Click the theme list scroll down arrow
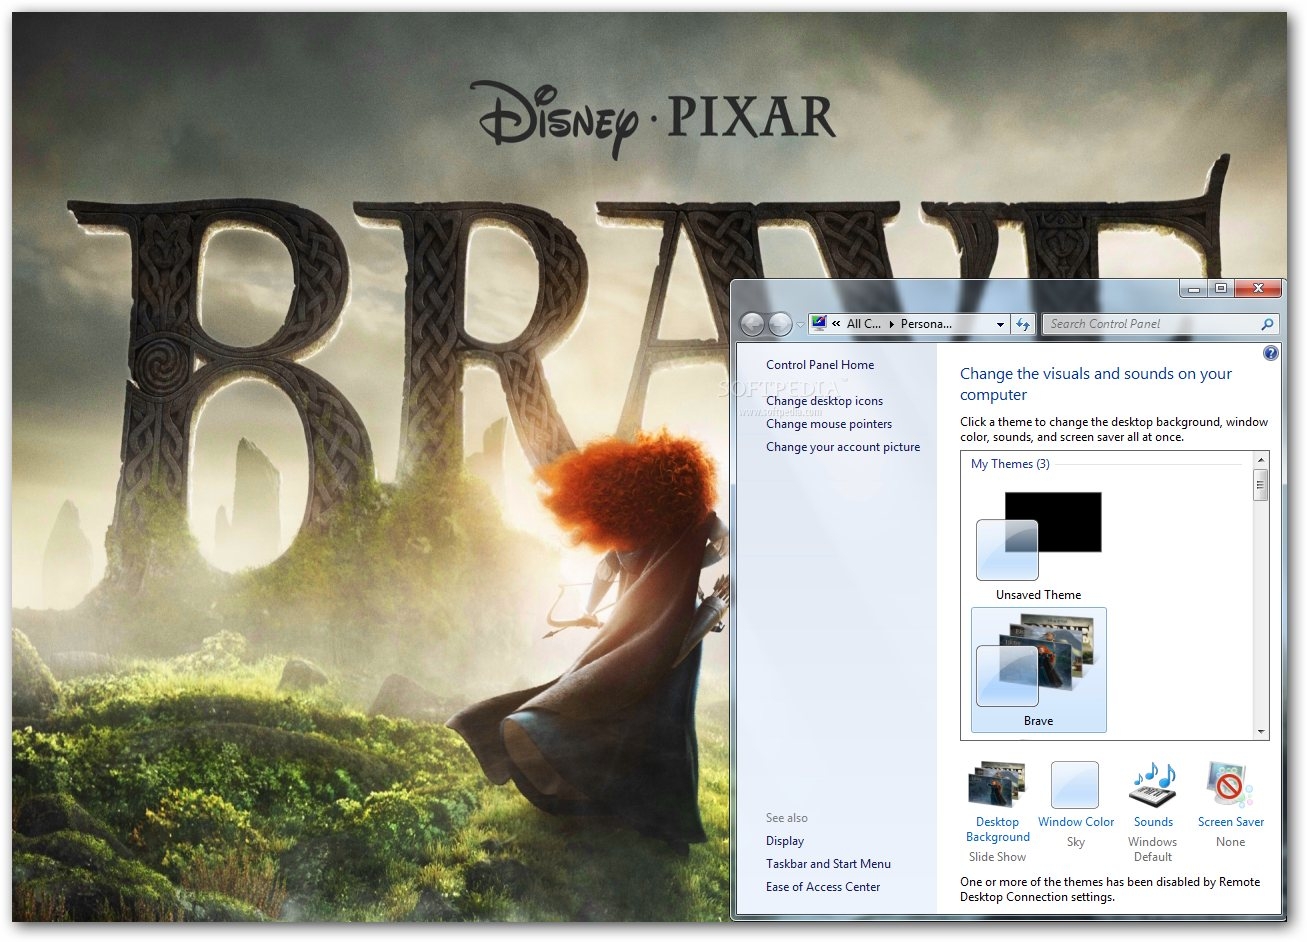This screenshot has width=1307, height=942. 1260,732
